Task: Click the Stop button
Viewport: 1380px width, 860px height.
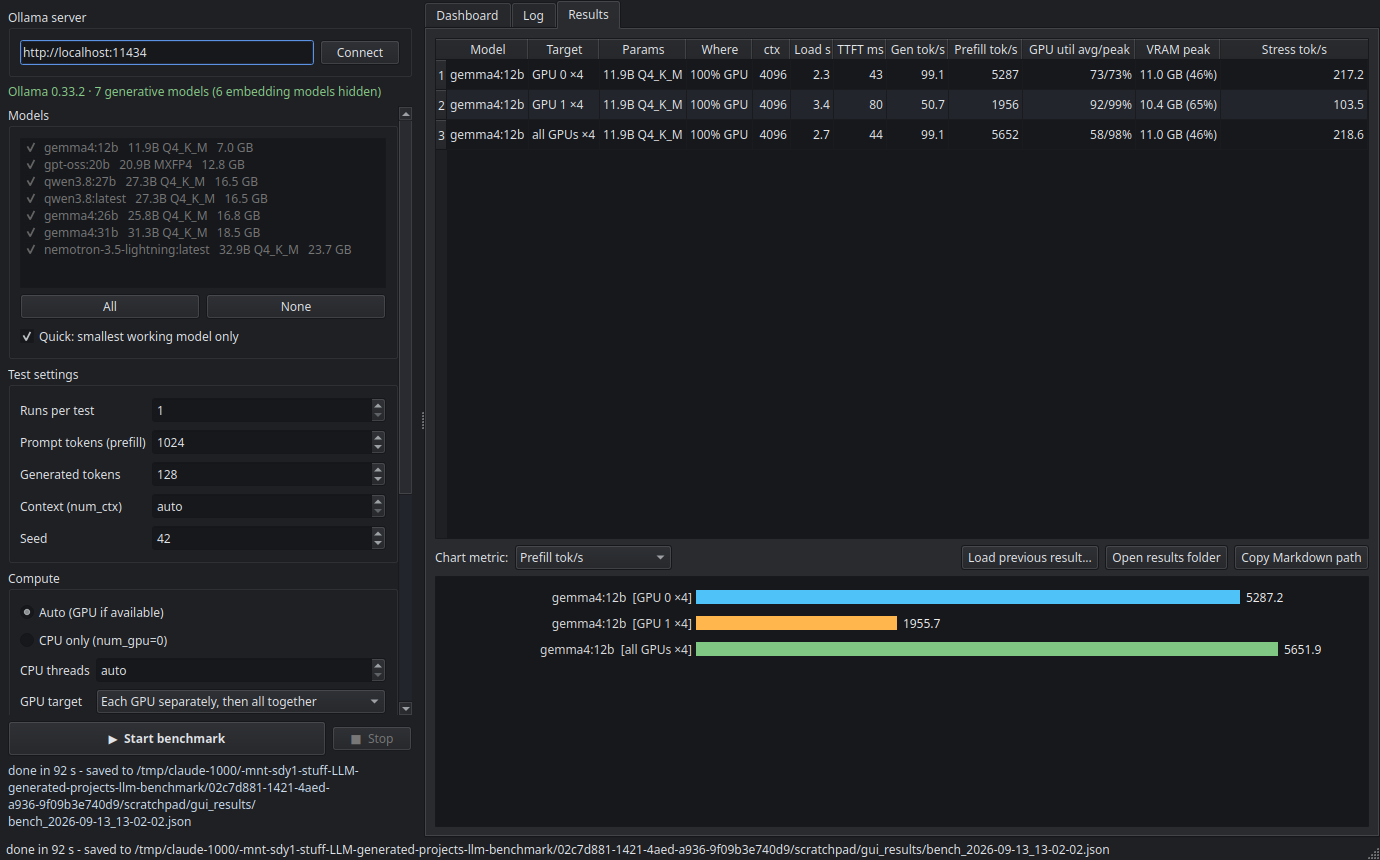Action: click(x=372, y=739)
